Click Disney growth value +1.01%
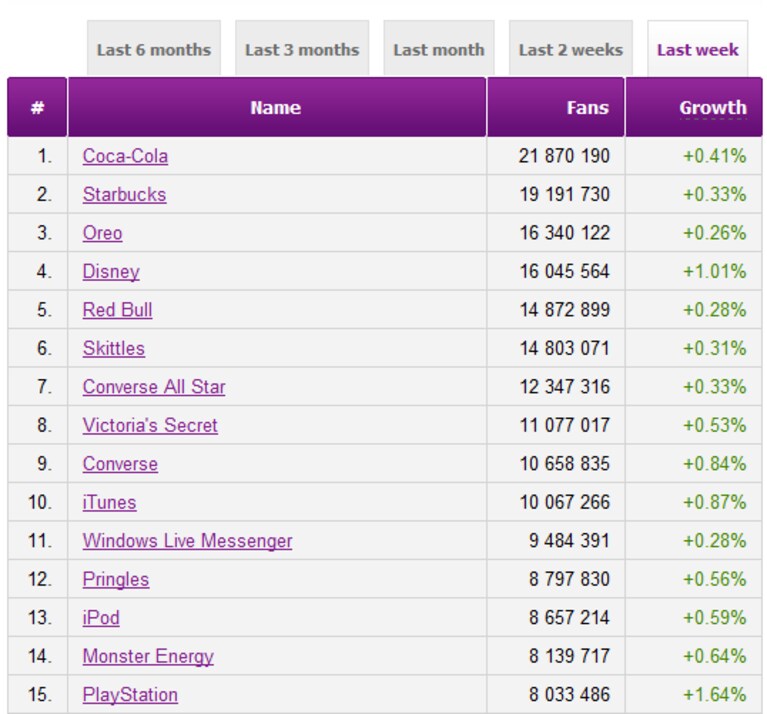The width and height of the screenshot is (767, 714). [x=715, y=271]
